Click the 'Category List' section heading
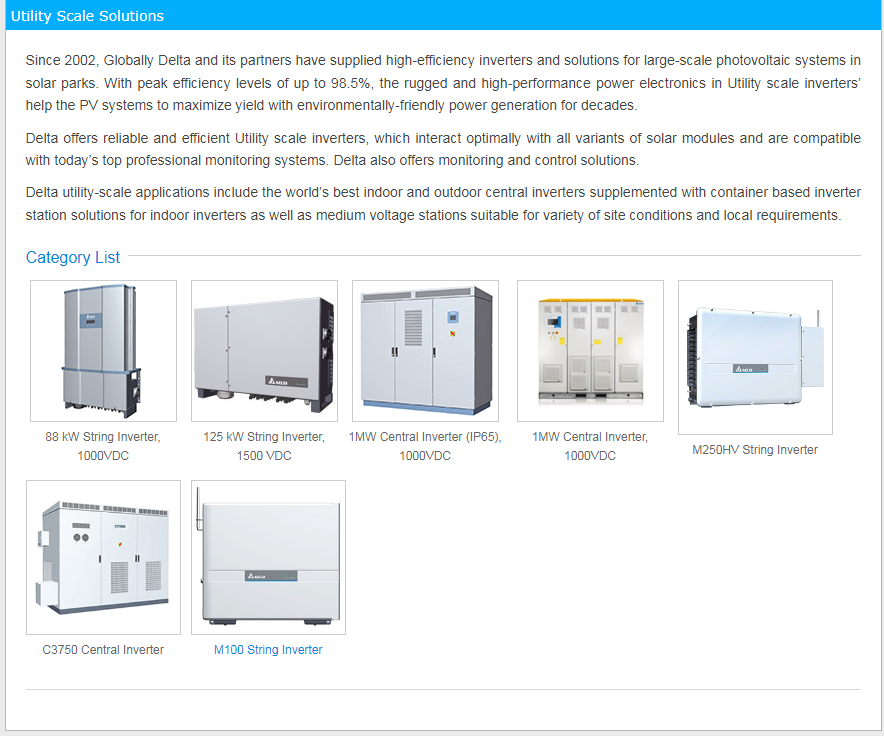884x736 pixels. pos(73,257)
